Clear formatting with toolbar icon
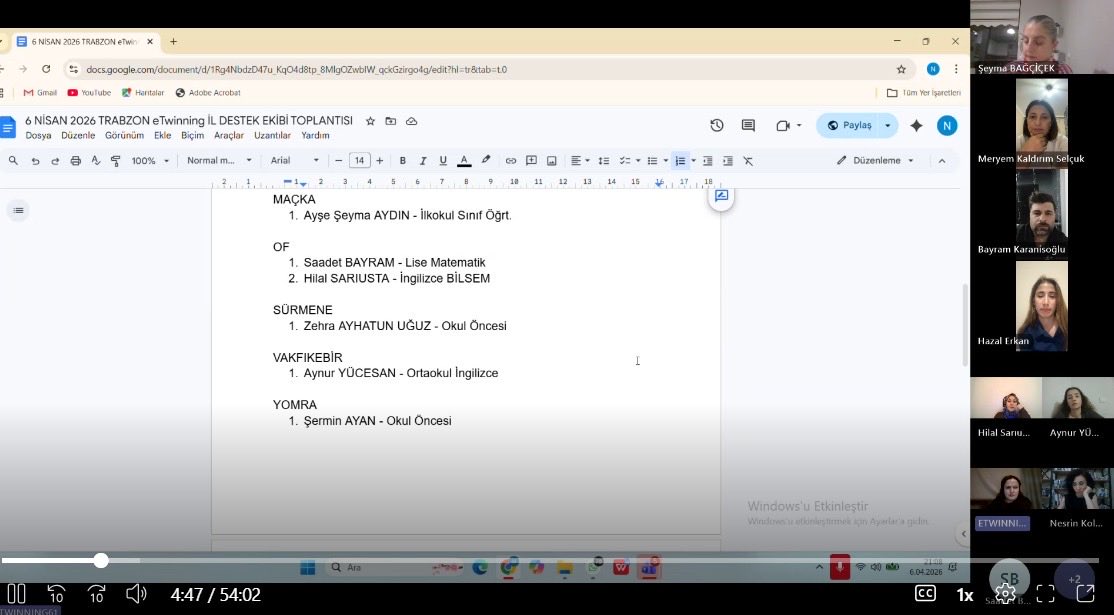This screenshot has height=615, width=1114. [748, 161]
